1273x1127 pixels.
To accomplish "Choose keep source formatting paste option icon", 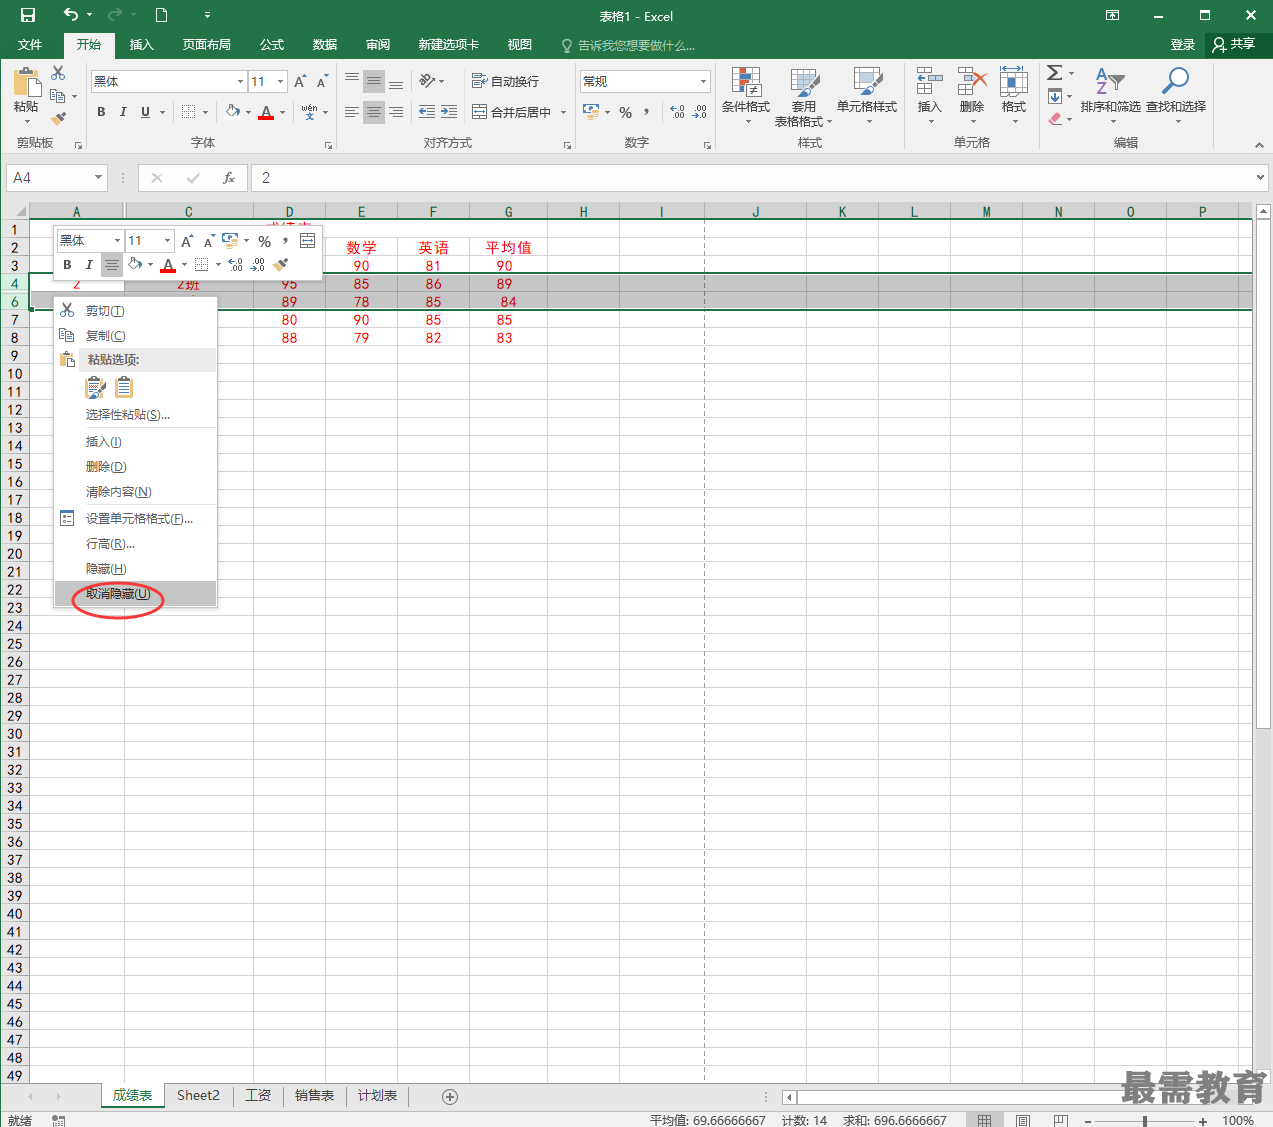I will 96,388.
